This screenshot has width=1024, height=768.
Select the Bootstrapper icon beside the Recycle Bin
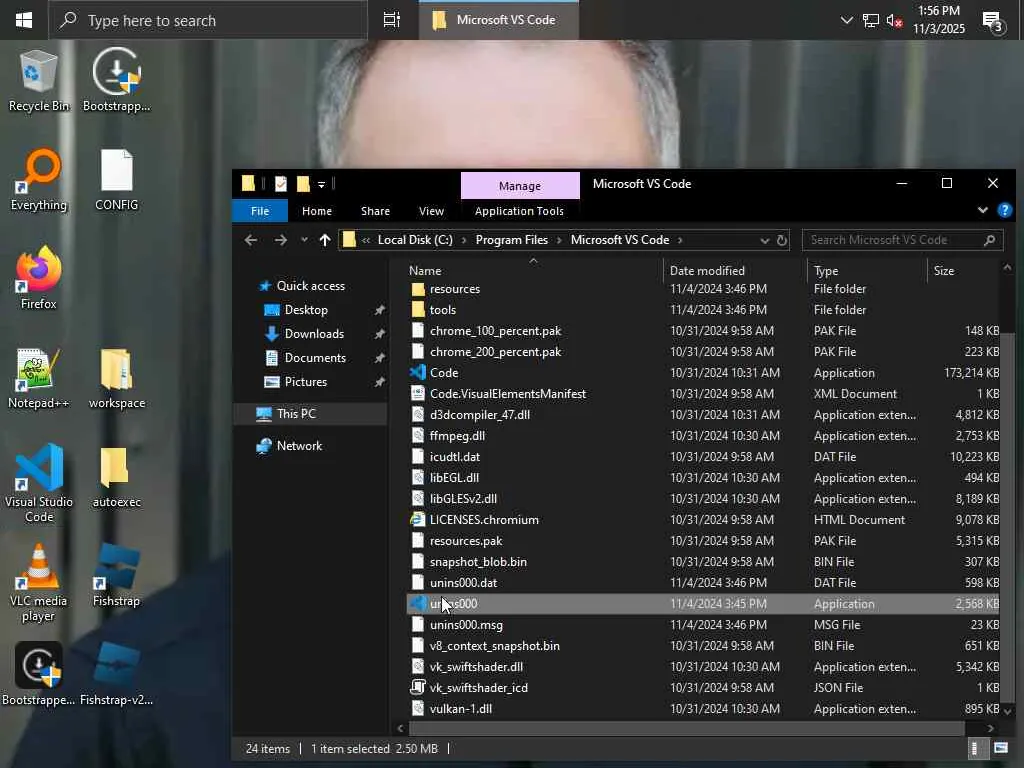[x=116, y=80]
